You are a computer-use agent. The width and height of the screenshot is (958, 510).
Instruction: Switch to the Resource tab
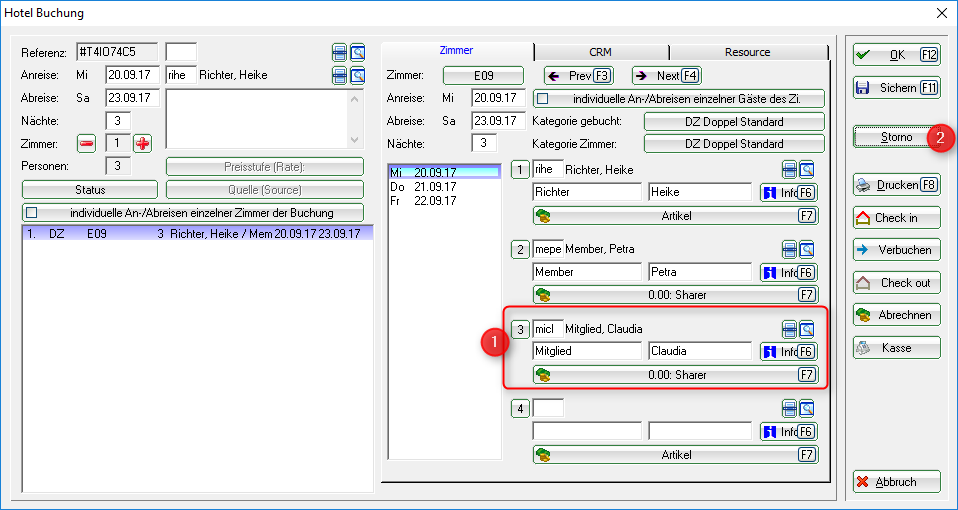click(x=747, y=53)
